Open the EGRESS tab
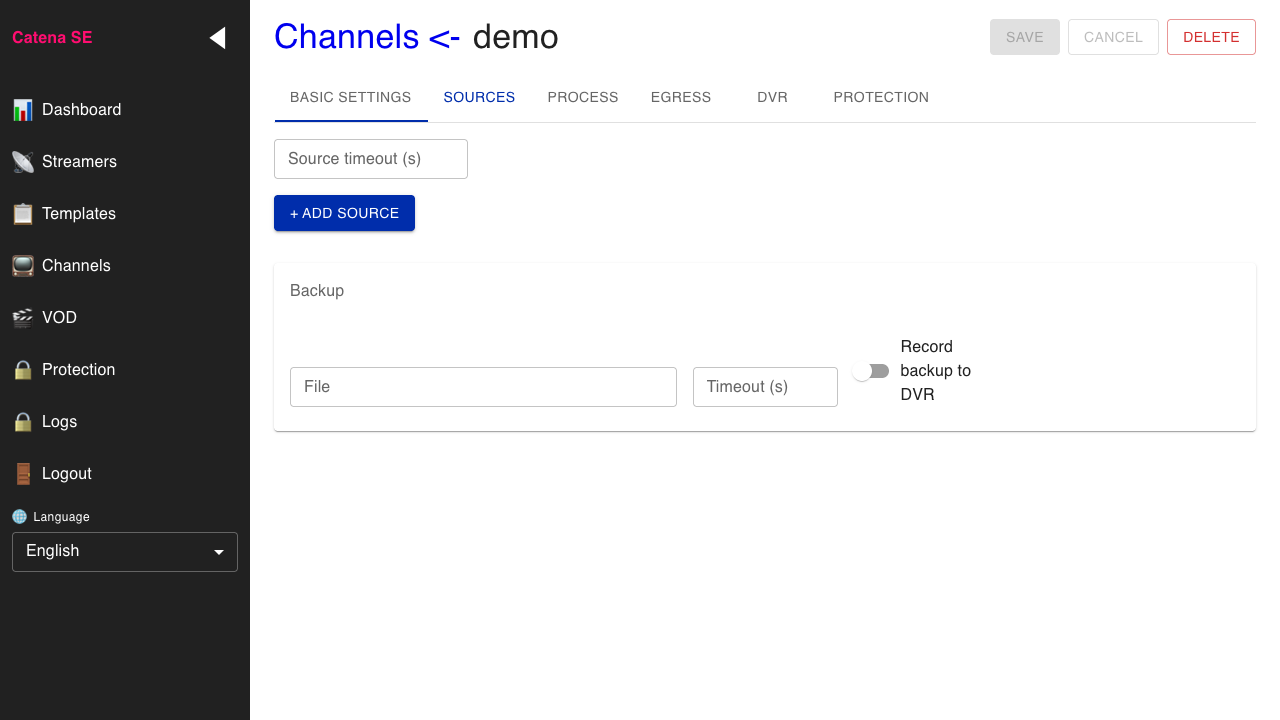The width and height of the screenshot is (1280, 720). point(681,97)
